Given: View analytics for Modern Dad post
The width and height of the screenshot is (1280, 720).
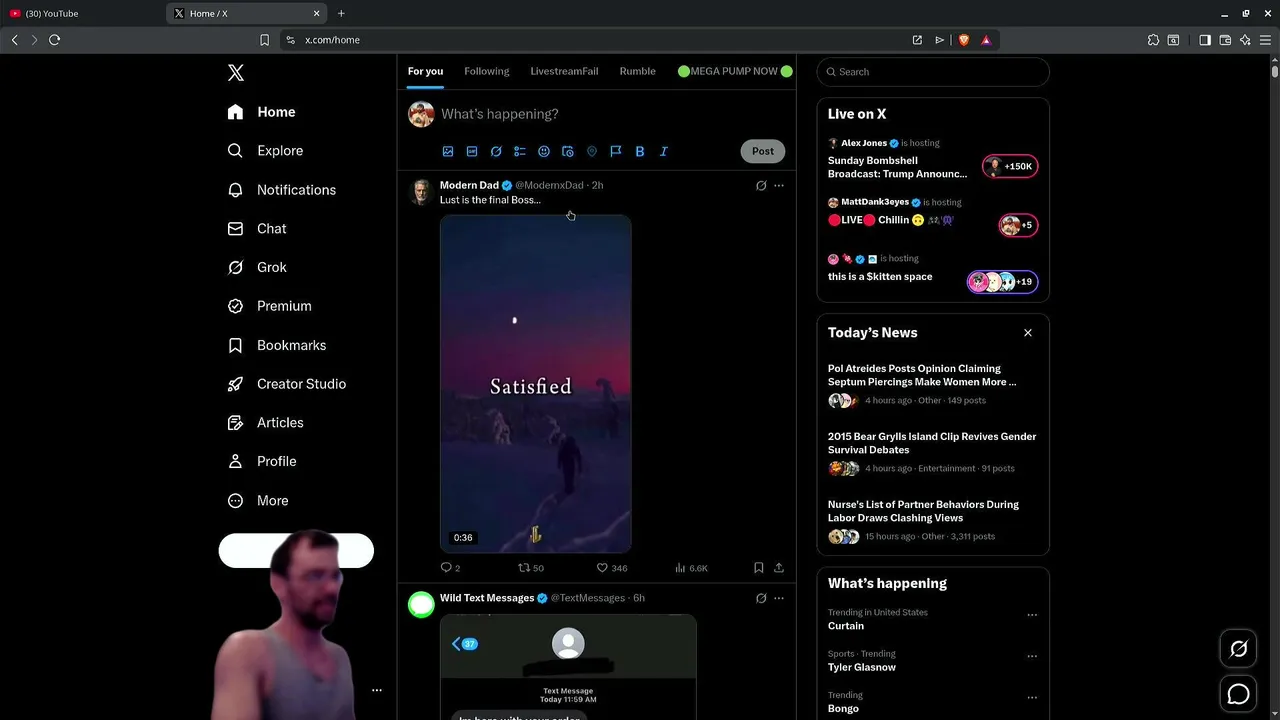Looking at the screenshot, I should [691, 568].
